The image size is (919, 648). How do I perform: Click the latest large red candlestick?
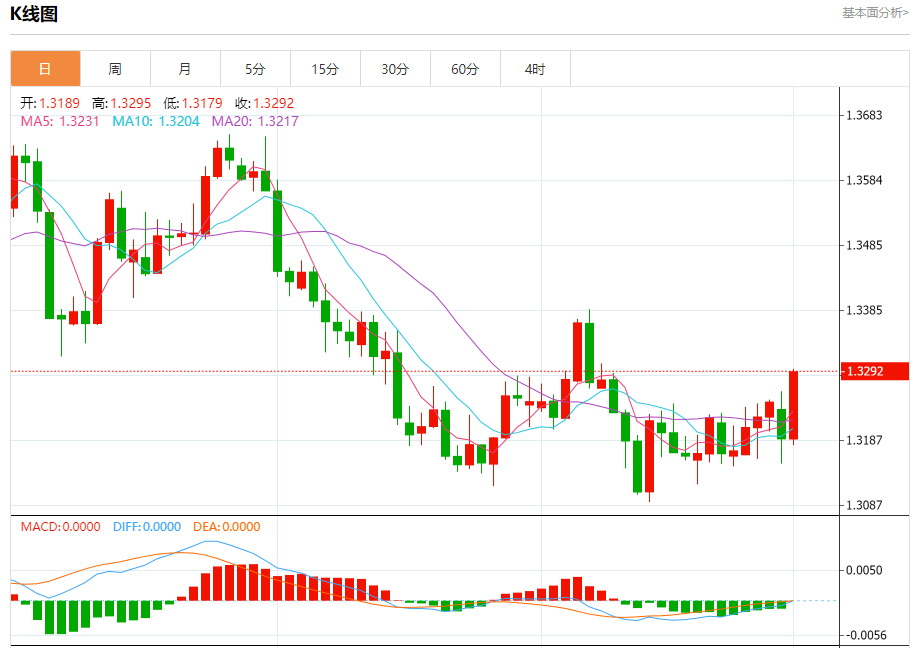[794, 405]
